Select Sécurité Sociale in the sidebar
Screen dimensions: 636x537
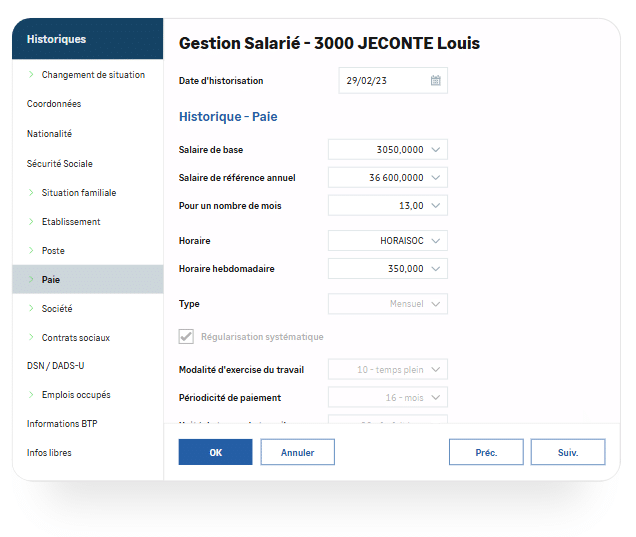(x=60, y=163)
